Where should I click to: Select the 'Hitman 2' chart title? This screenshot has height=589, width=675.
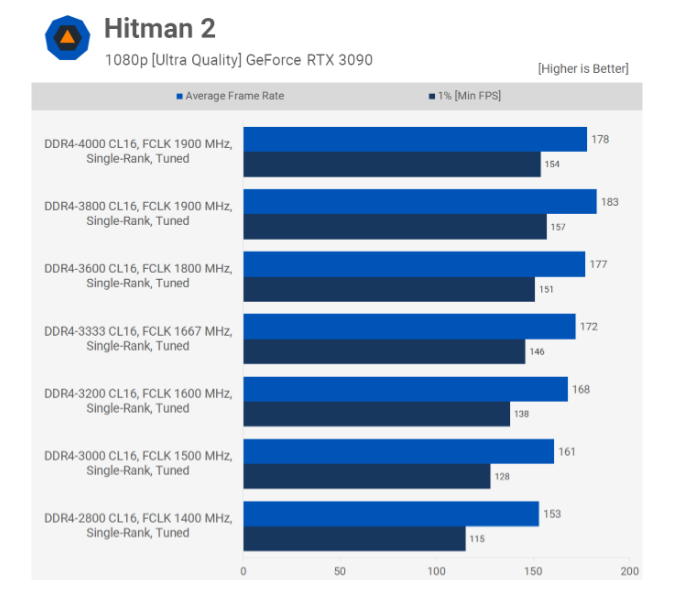pyautogui.click(x=160, y=28)
